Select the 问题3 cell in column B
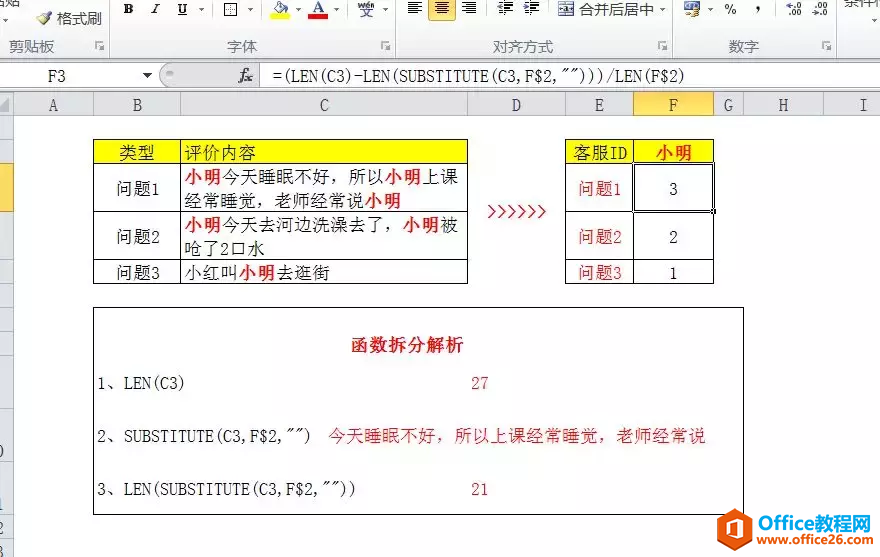This screenshot has height=557, width=880. coord(137,272)
